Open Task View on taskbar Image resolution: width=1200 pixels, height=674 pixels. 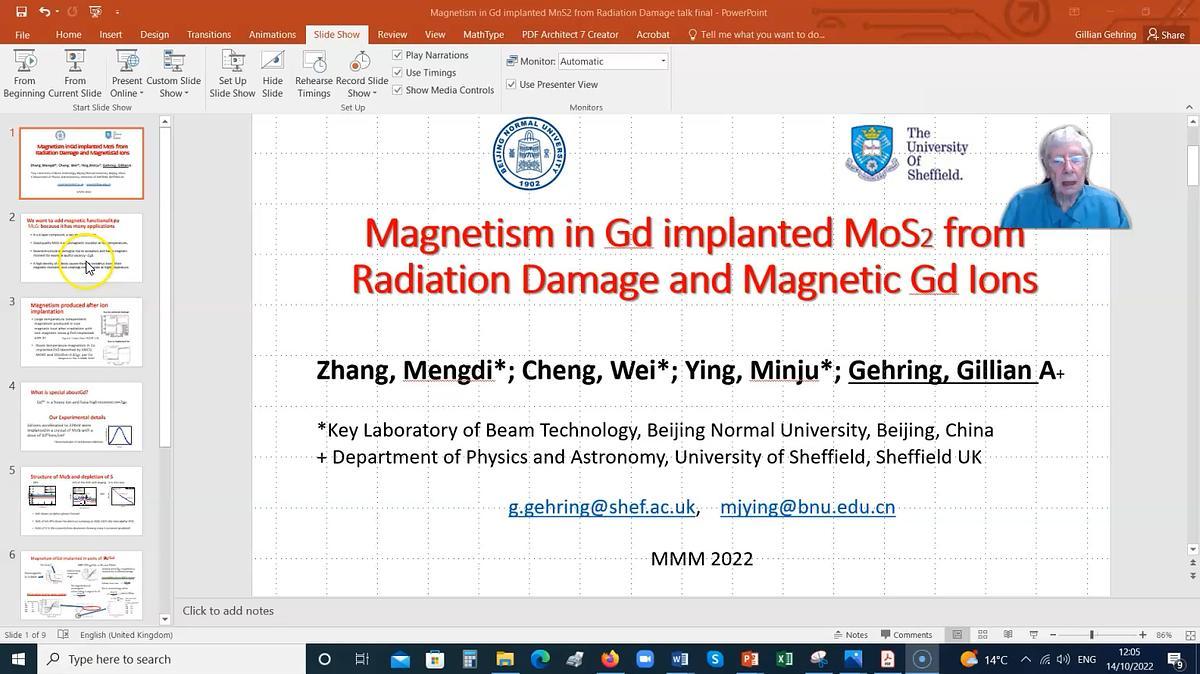click(x=362, y=659)
